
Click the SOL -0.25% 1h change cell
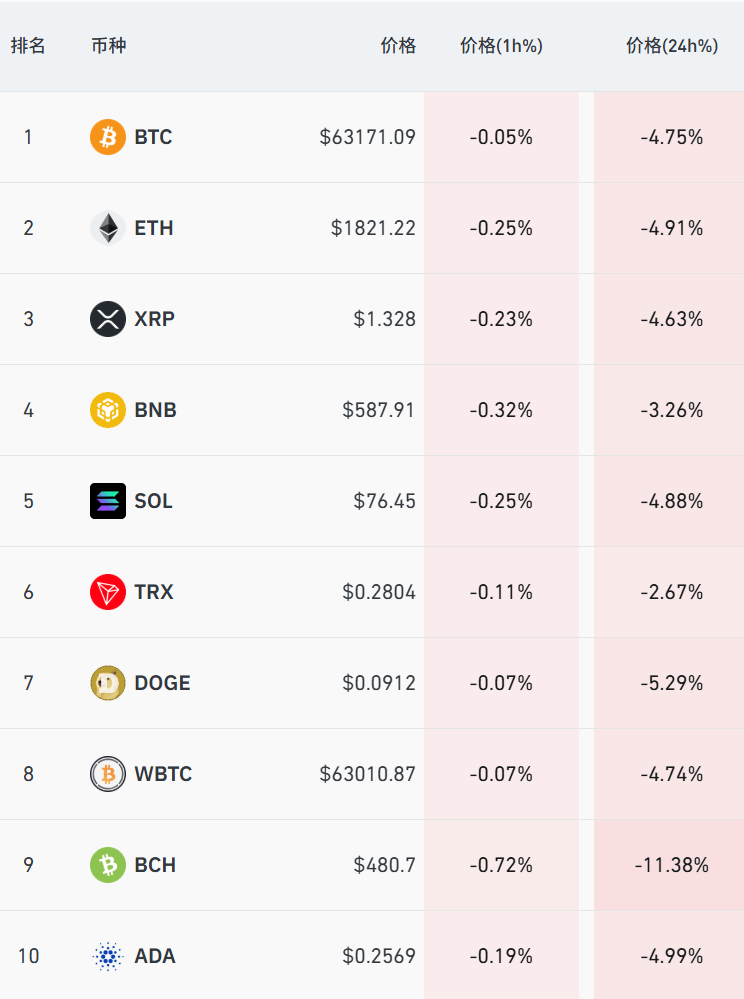(x=501, y=501)
